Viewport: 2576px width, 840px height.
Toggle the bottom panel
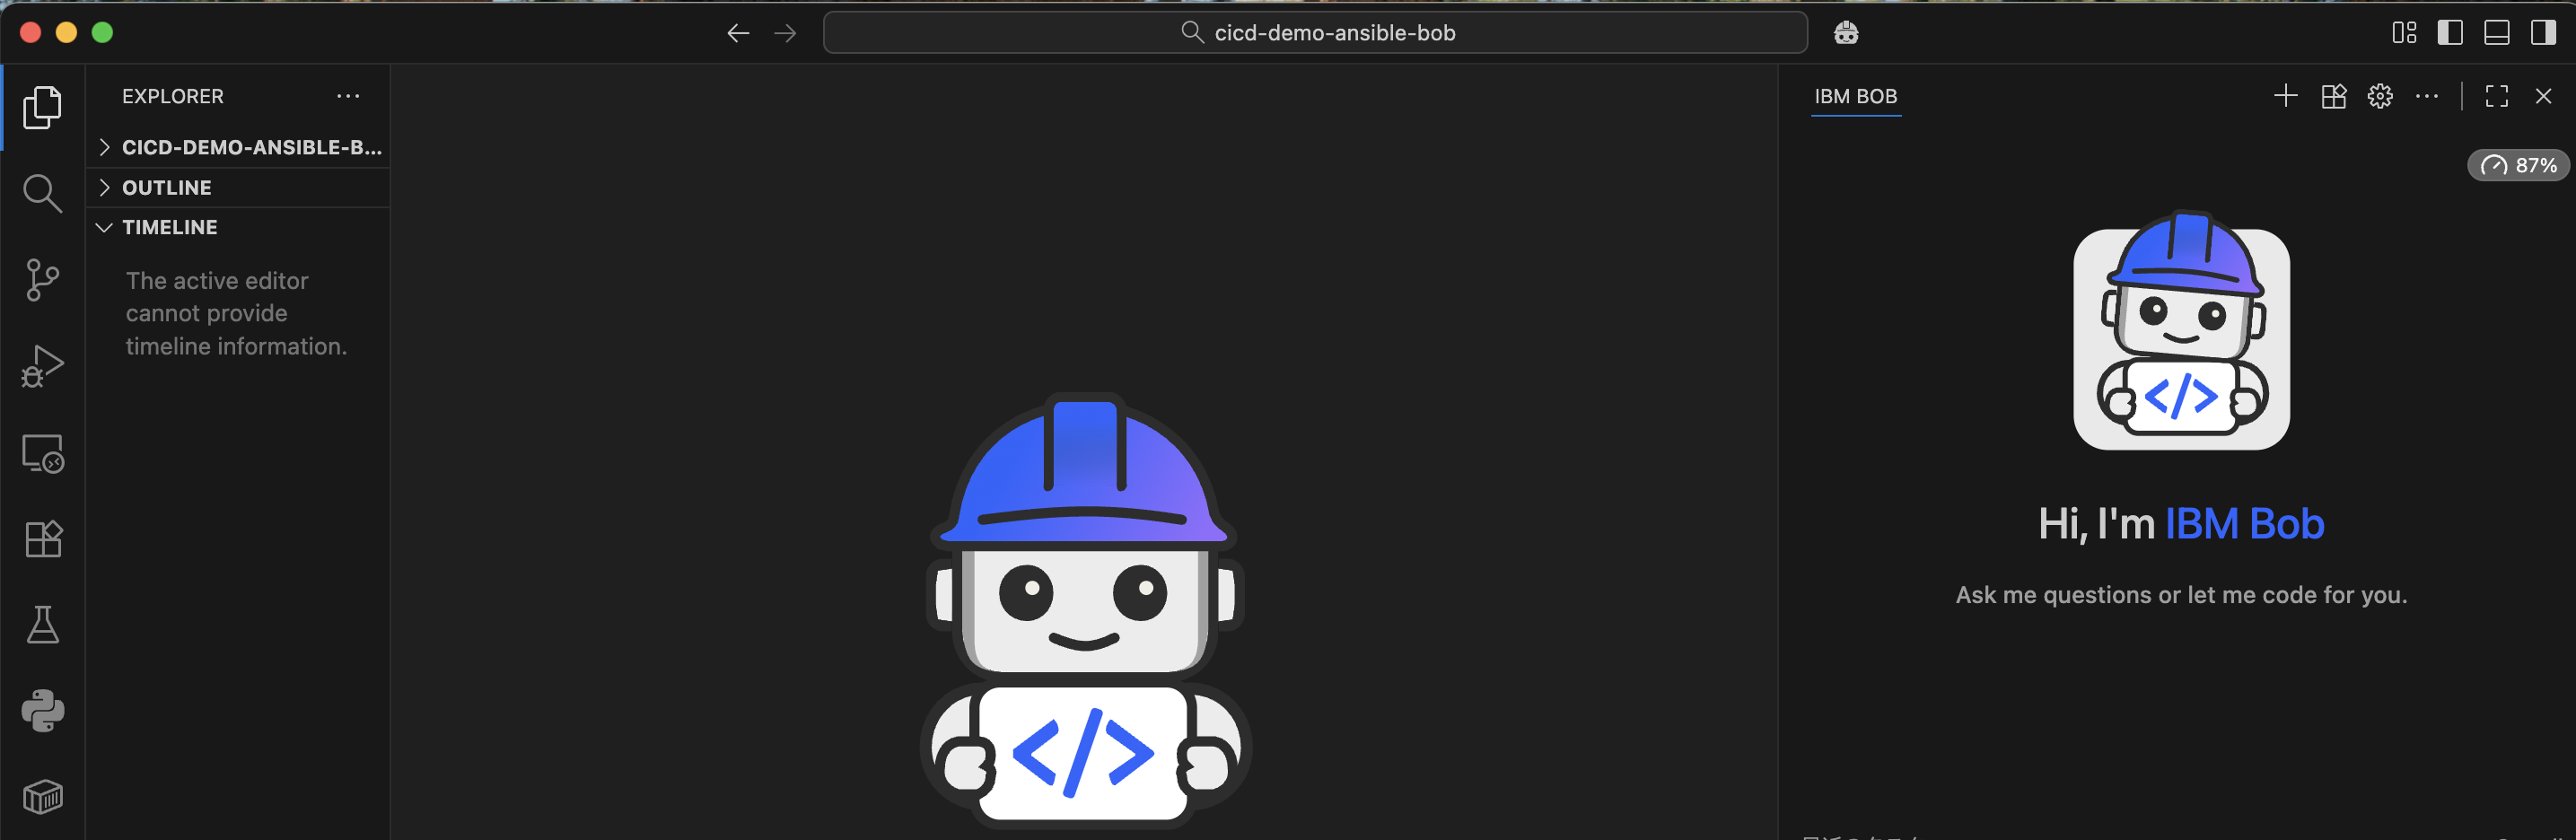coord(2497,33)
